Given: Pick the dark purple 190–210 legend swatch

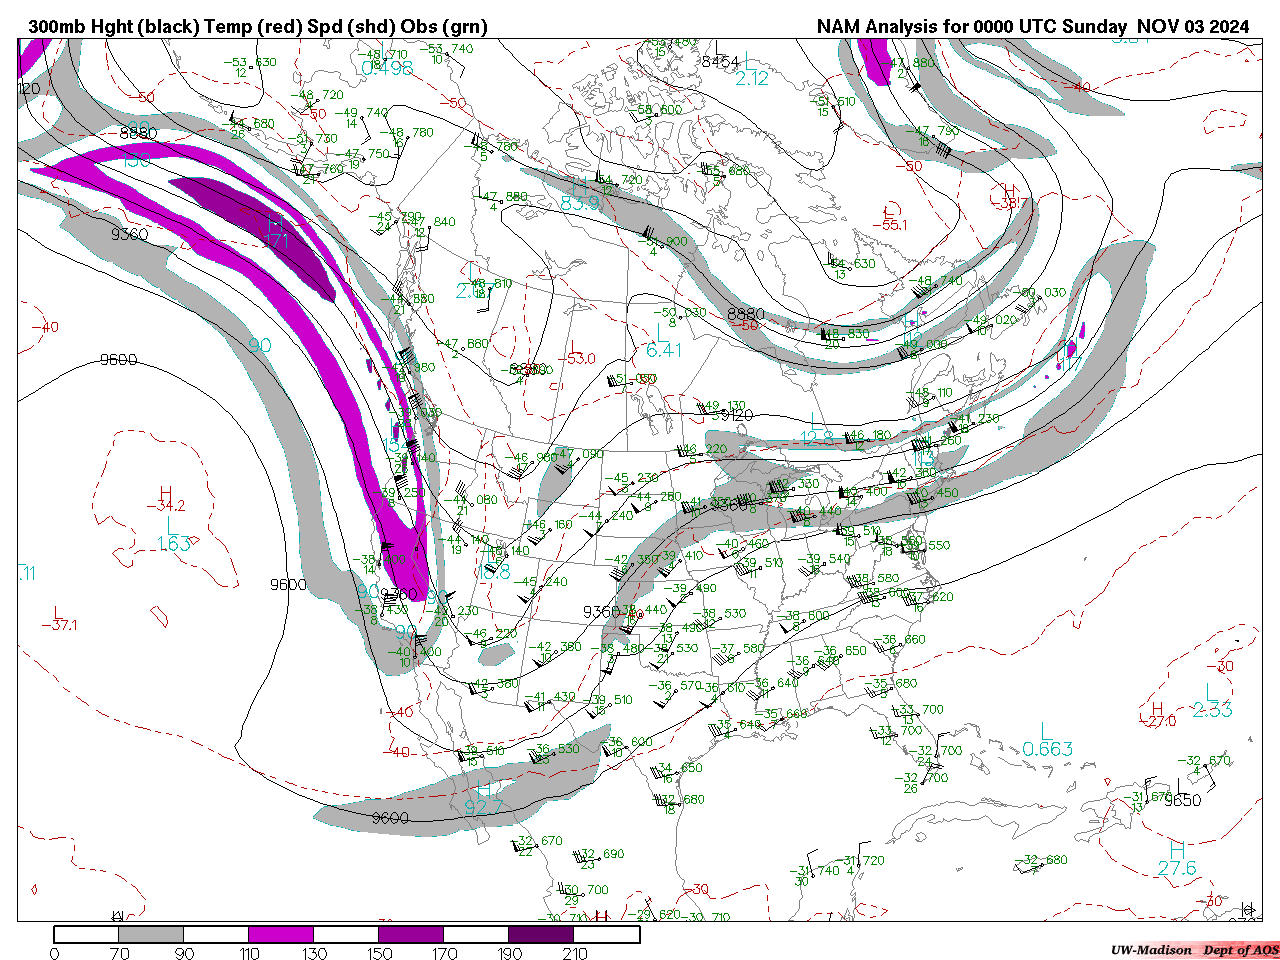Looking at the screenshot, I should pyautogui.click(x=541, y=934).
